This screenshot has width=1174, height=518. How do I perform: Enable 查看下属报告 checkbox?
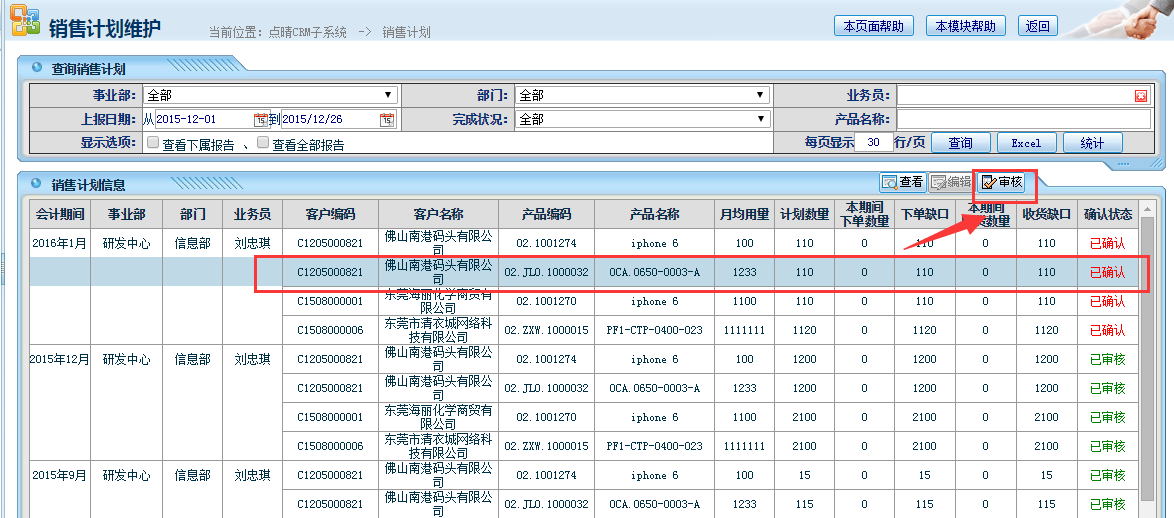click(x=153, y=143)
